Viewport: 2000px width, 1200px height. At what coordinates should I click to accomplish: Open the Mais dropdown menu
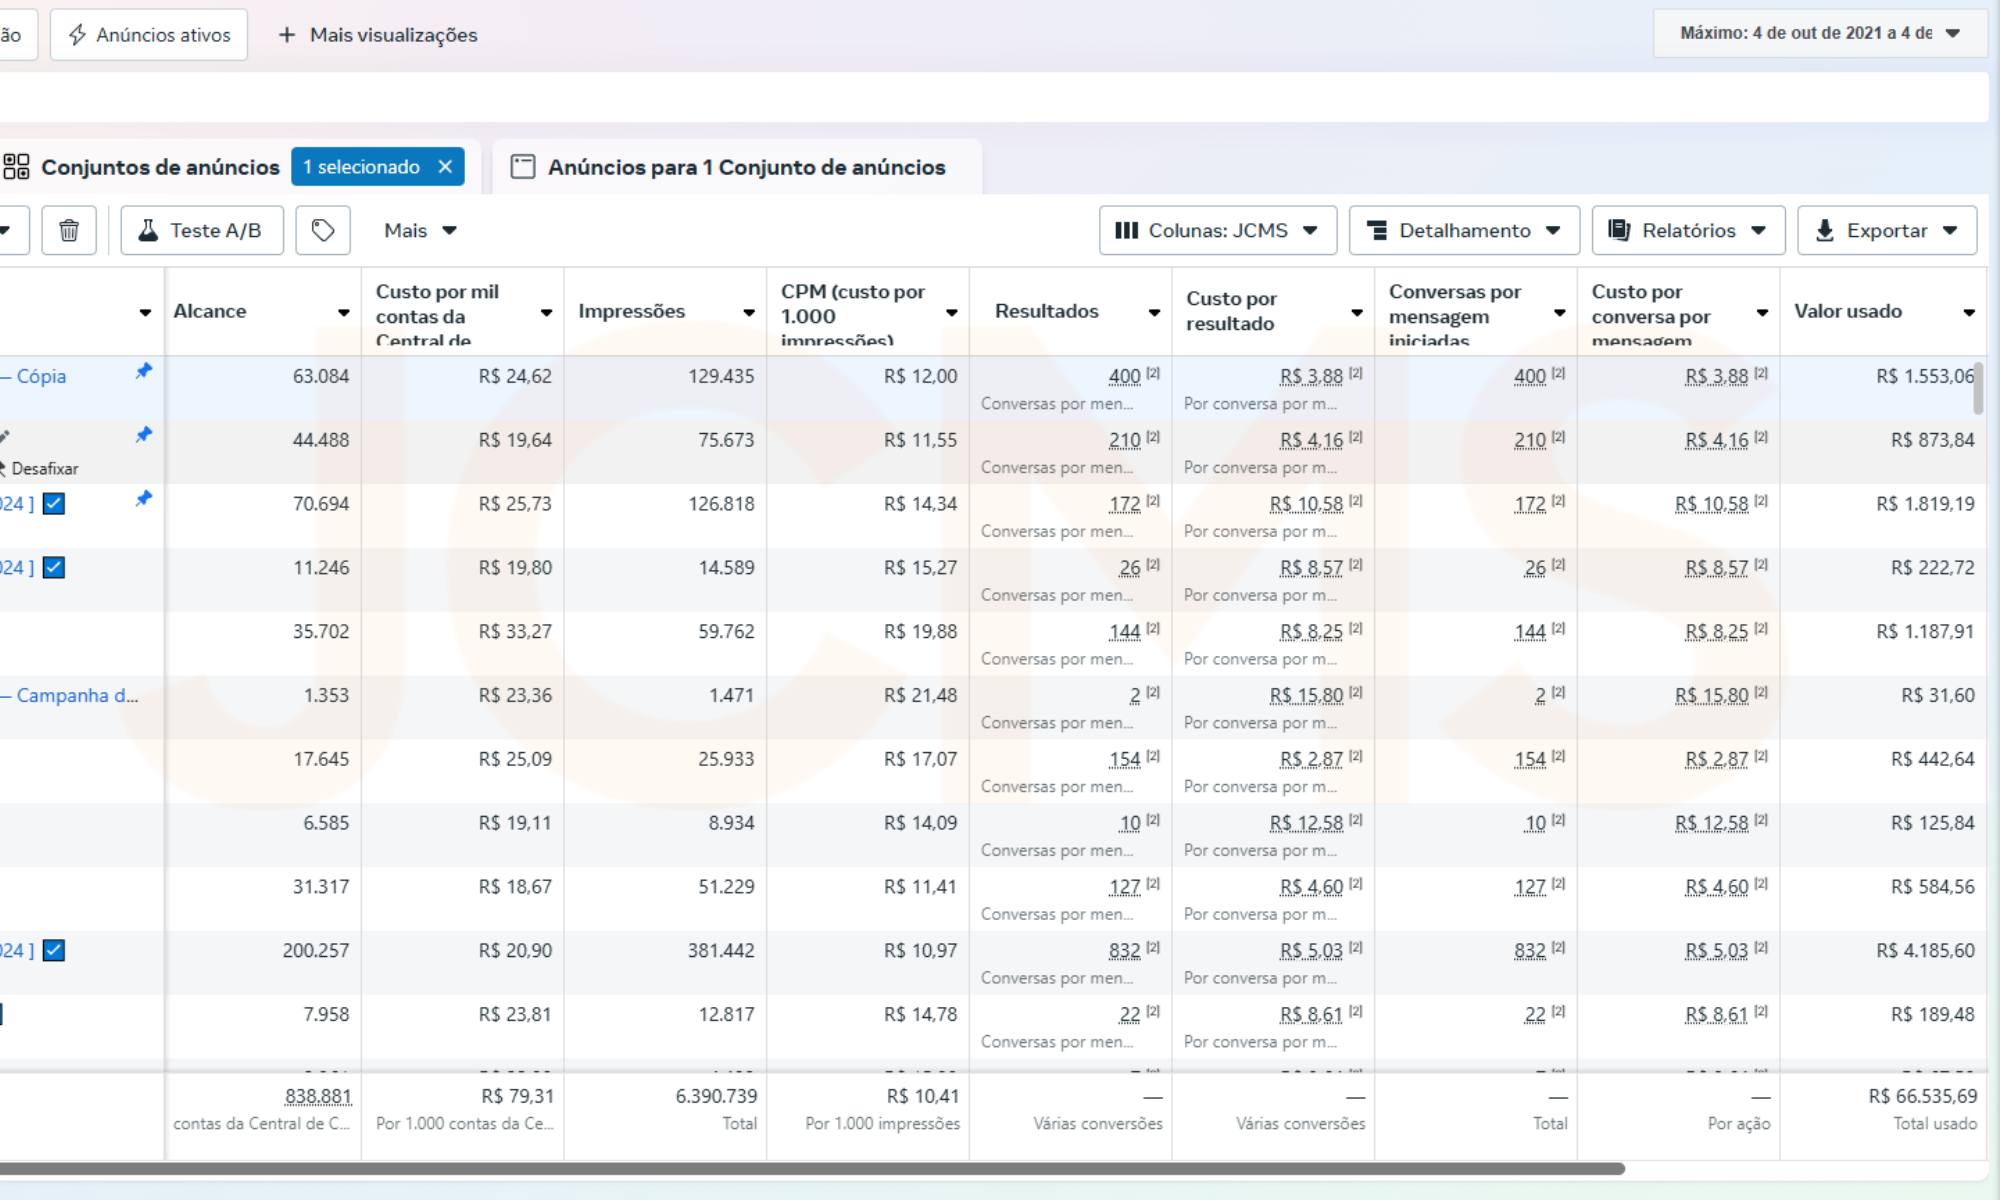[420, 231]
